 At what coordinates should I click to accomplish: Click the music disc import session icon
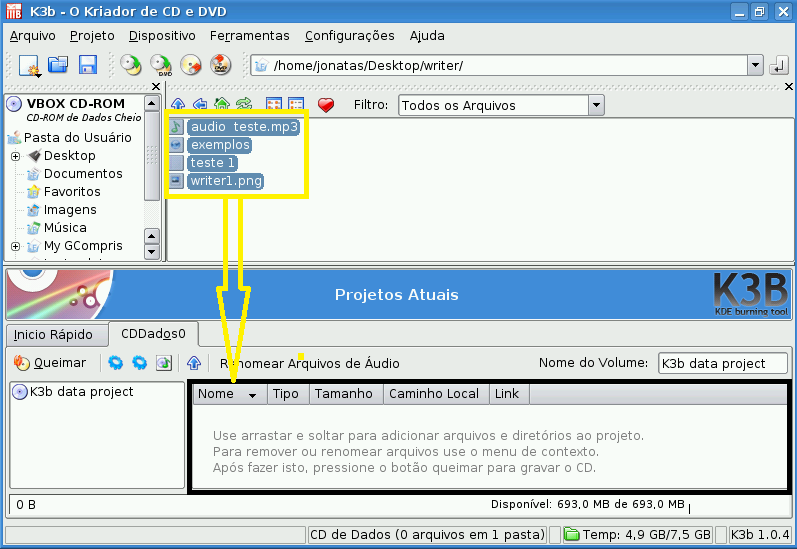point(164,363)
